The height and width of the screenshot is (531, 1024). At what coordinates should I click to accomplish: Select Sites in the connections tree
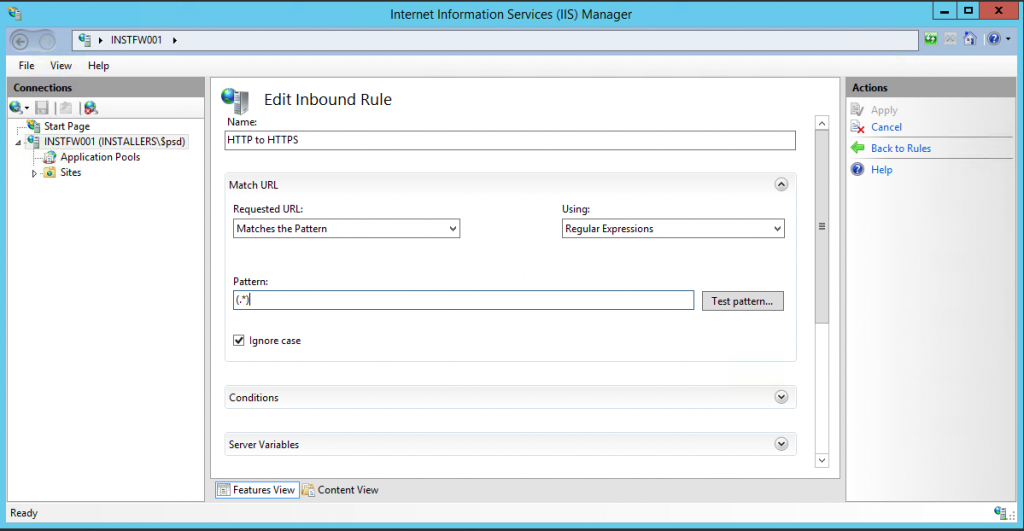(x=71, y=172)
